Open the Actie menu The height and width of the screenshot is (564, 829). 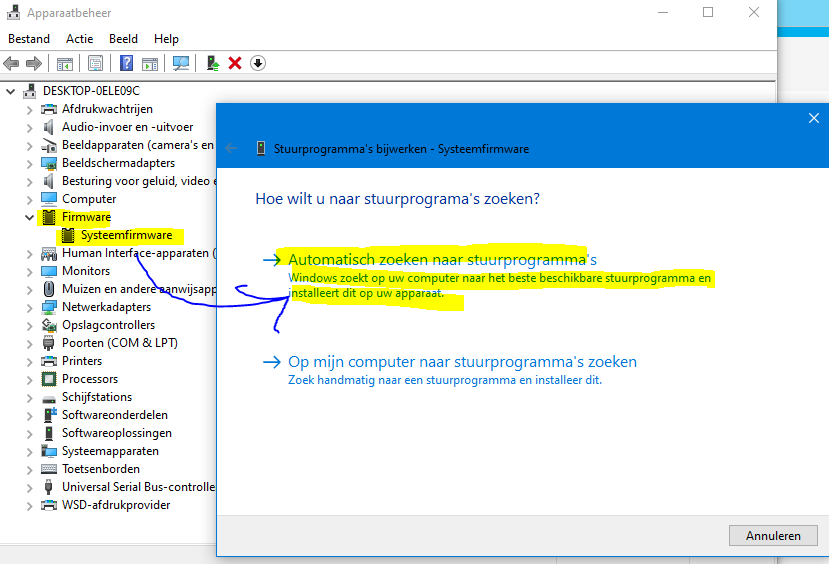coord(79,39)
